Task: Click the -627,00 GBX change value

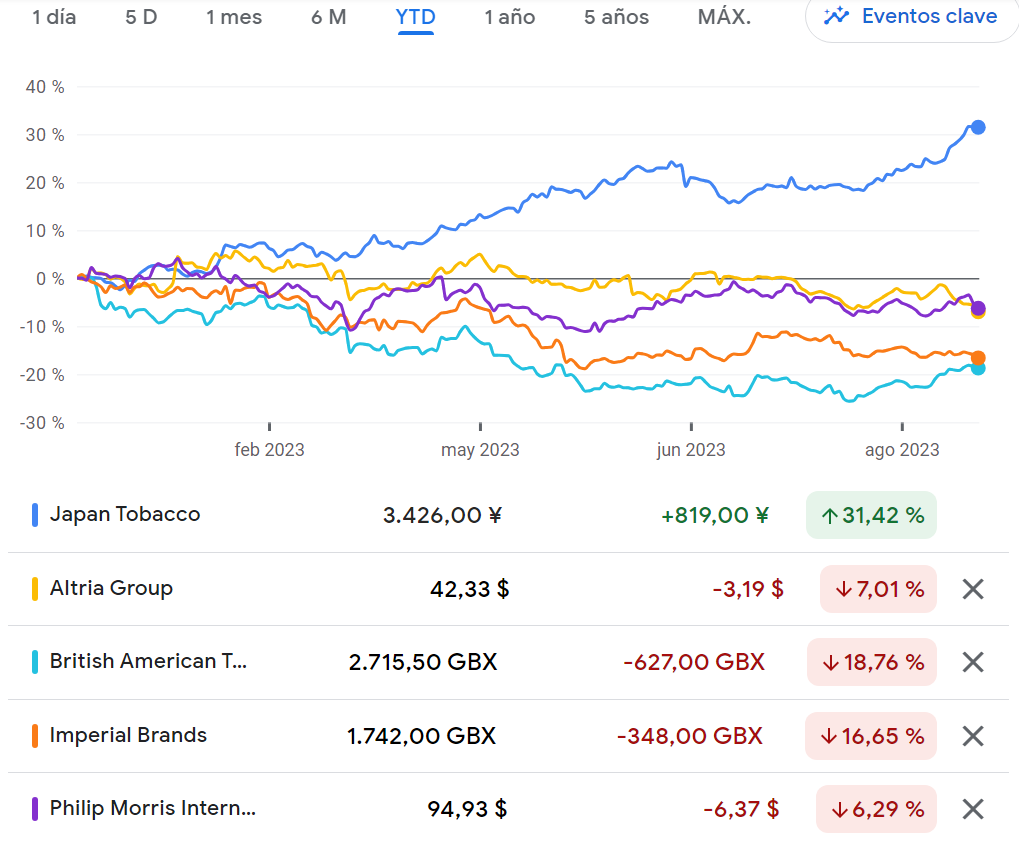Action: [694, 662]
